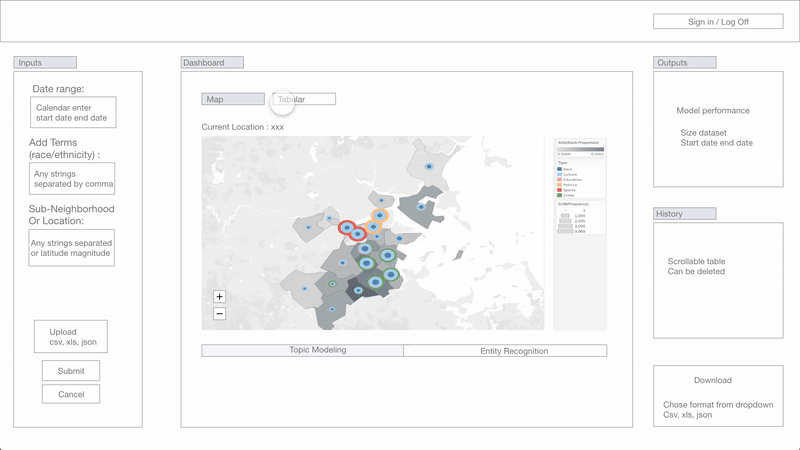Click the Race blue legend swatch
This screenshot has width=800, height=450.
[559, 169]
